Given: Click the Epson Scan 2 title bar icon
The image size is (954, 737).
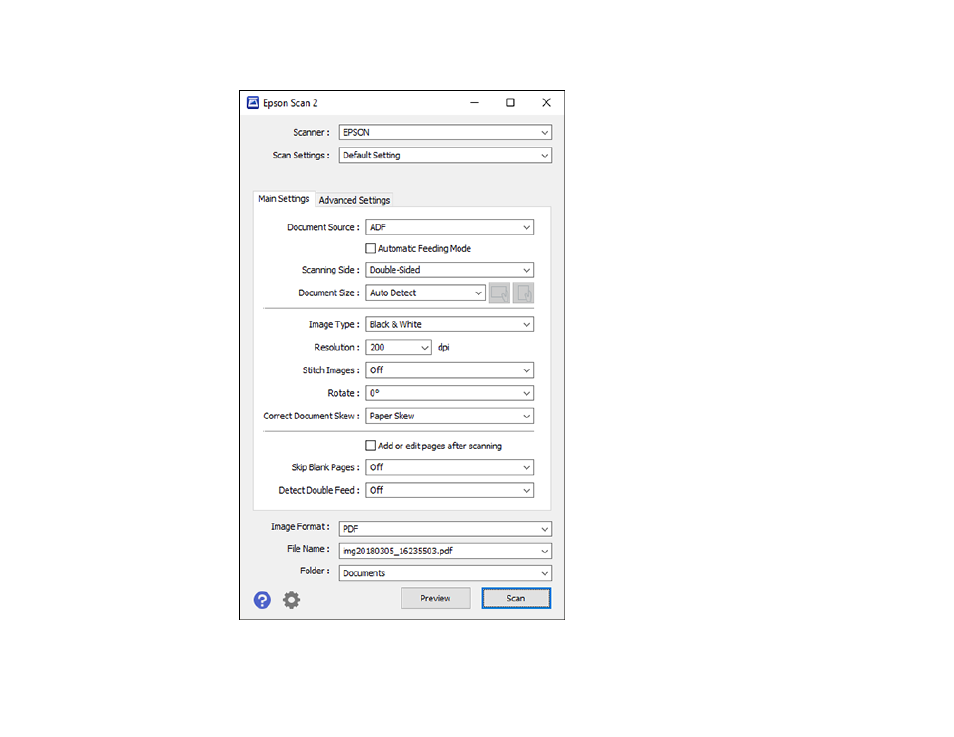Looking at the screenshot, I should coord(253,103).
